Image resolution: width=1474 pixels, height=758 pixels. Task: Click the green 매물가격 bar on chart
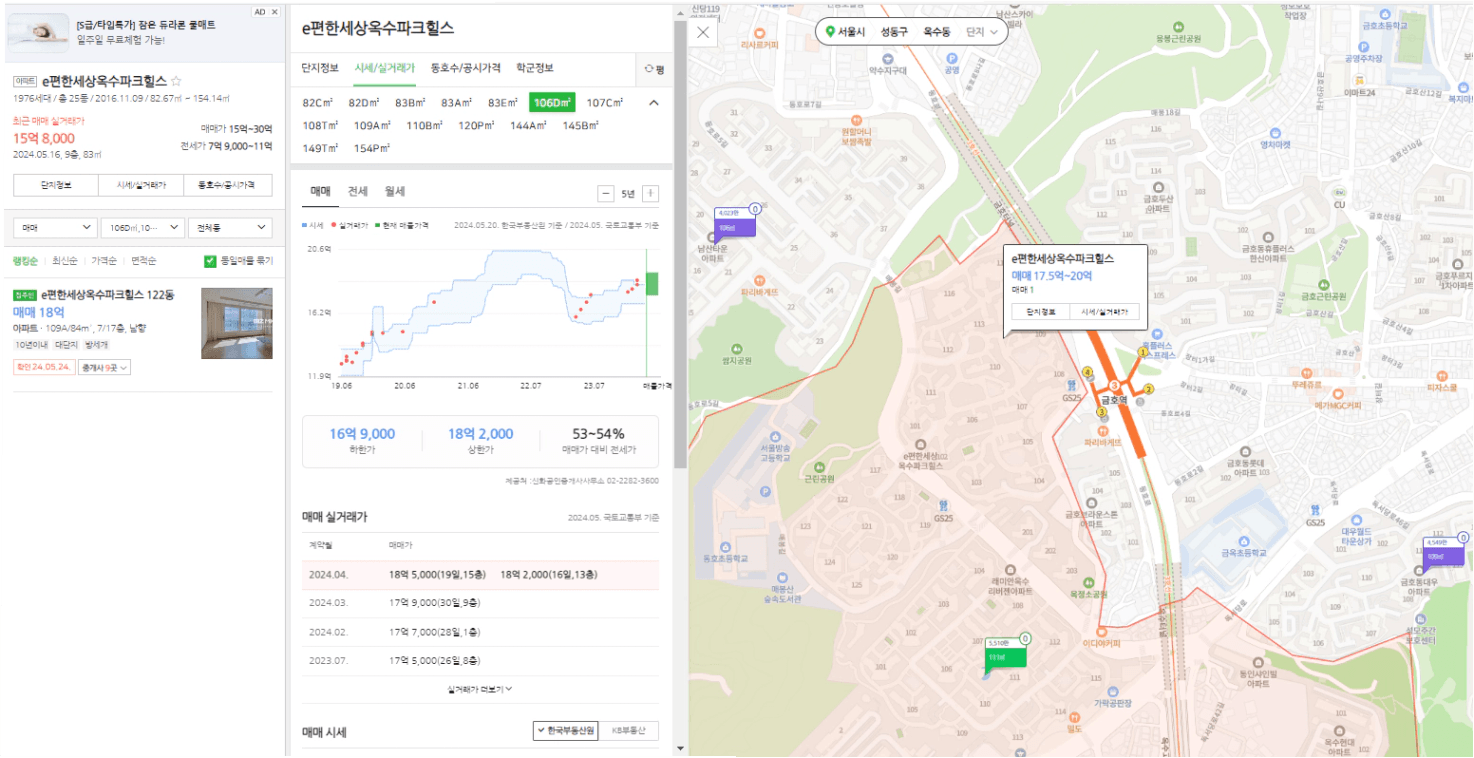[652, 283]
